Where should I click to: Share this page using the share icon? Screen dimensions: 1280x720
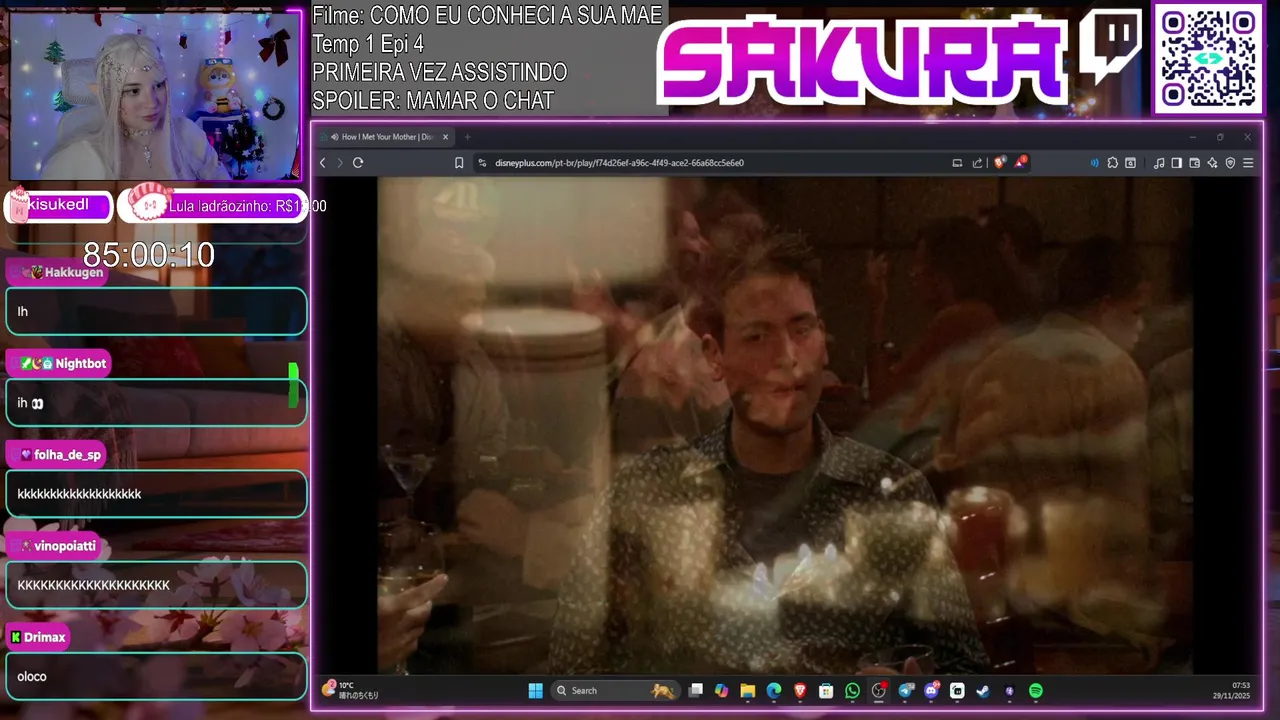(x=977, y=163)
